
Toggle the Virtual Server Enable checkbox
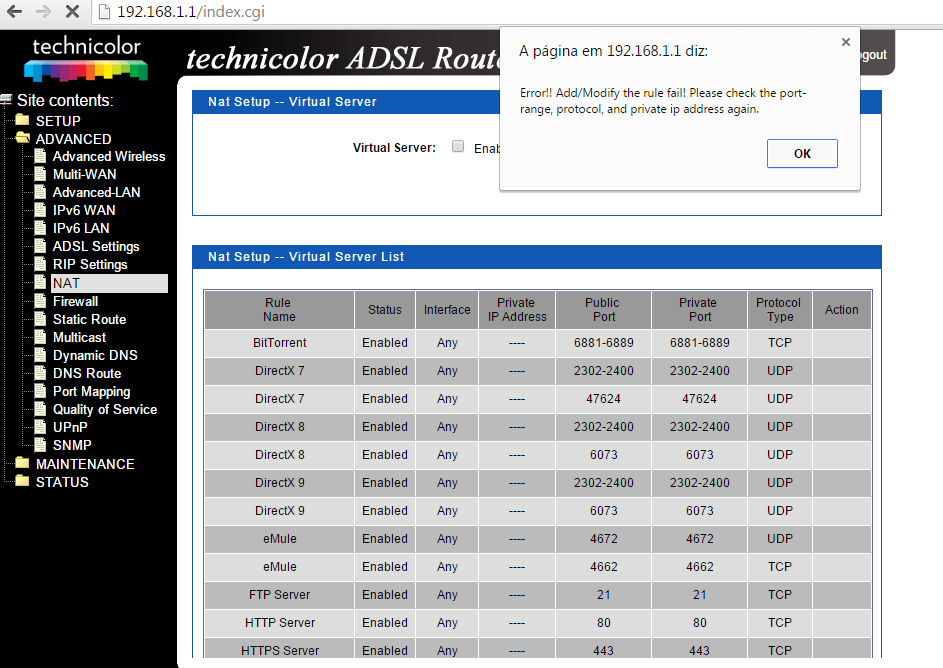(x=458, y=146)
